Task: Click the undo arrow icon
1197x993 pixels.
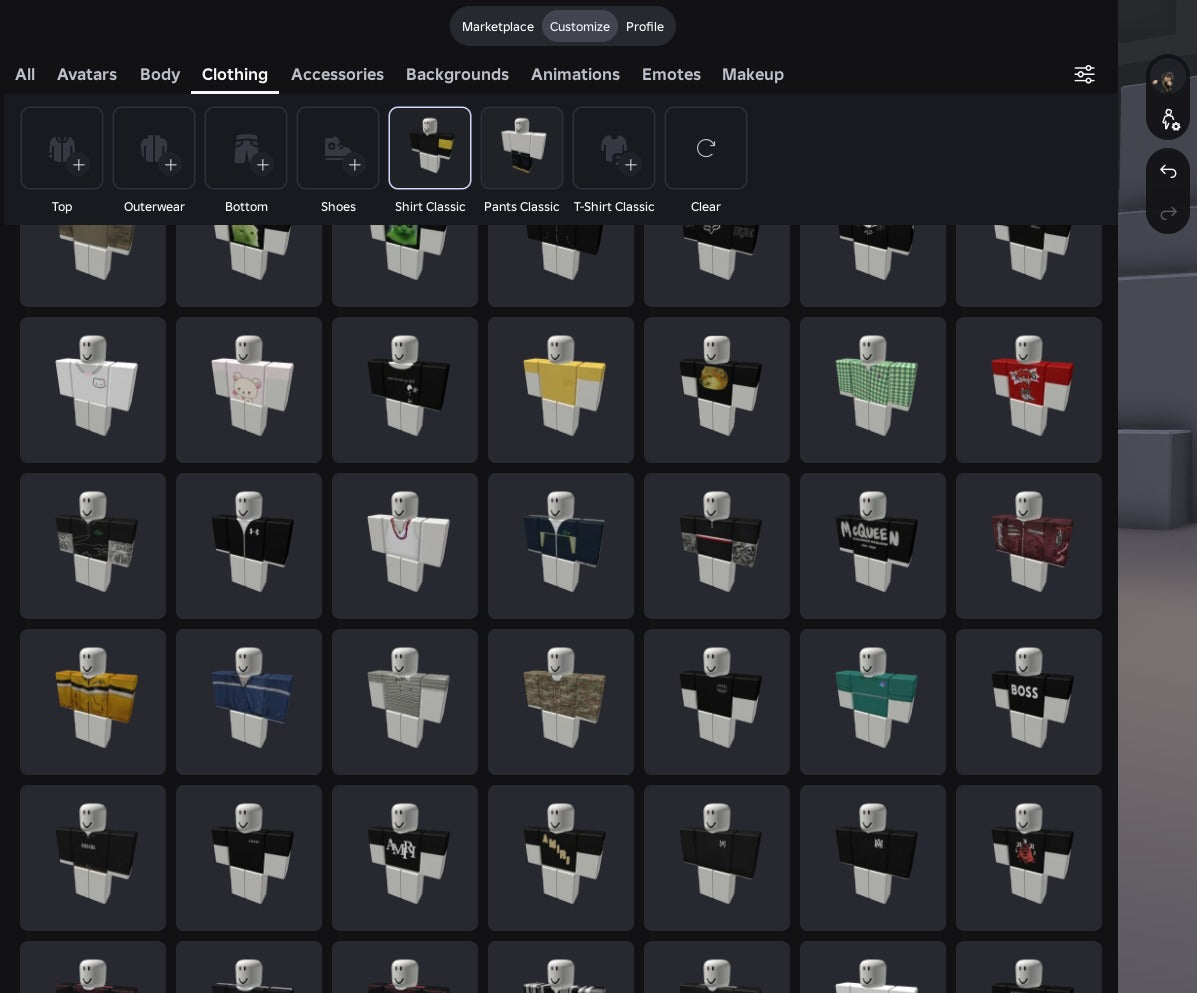Action: [x=1168, y=171]
